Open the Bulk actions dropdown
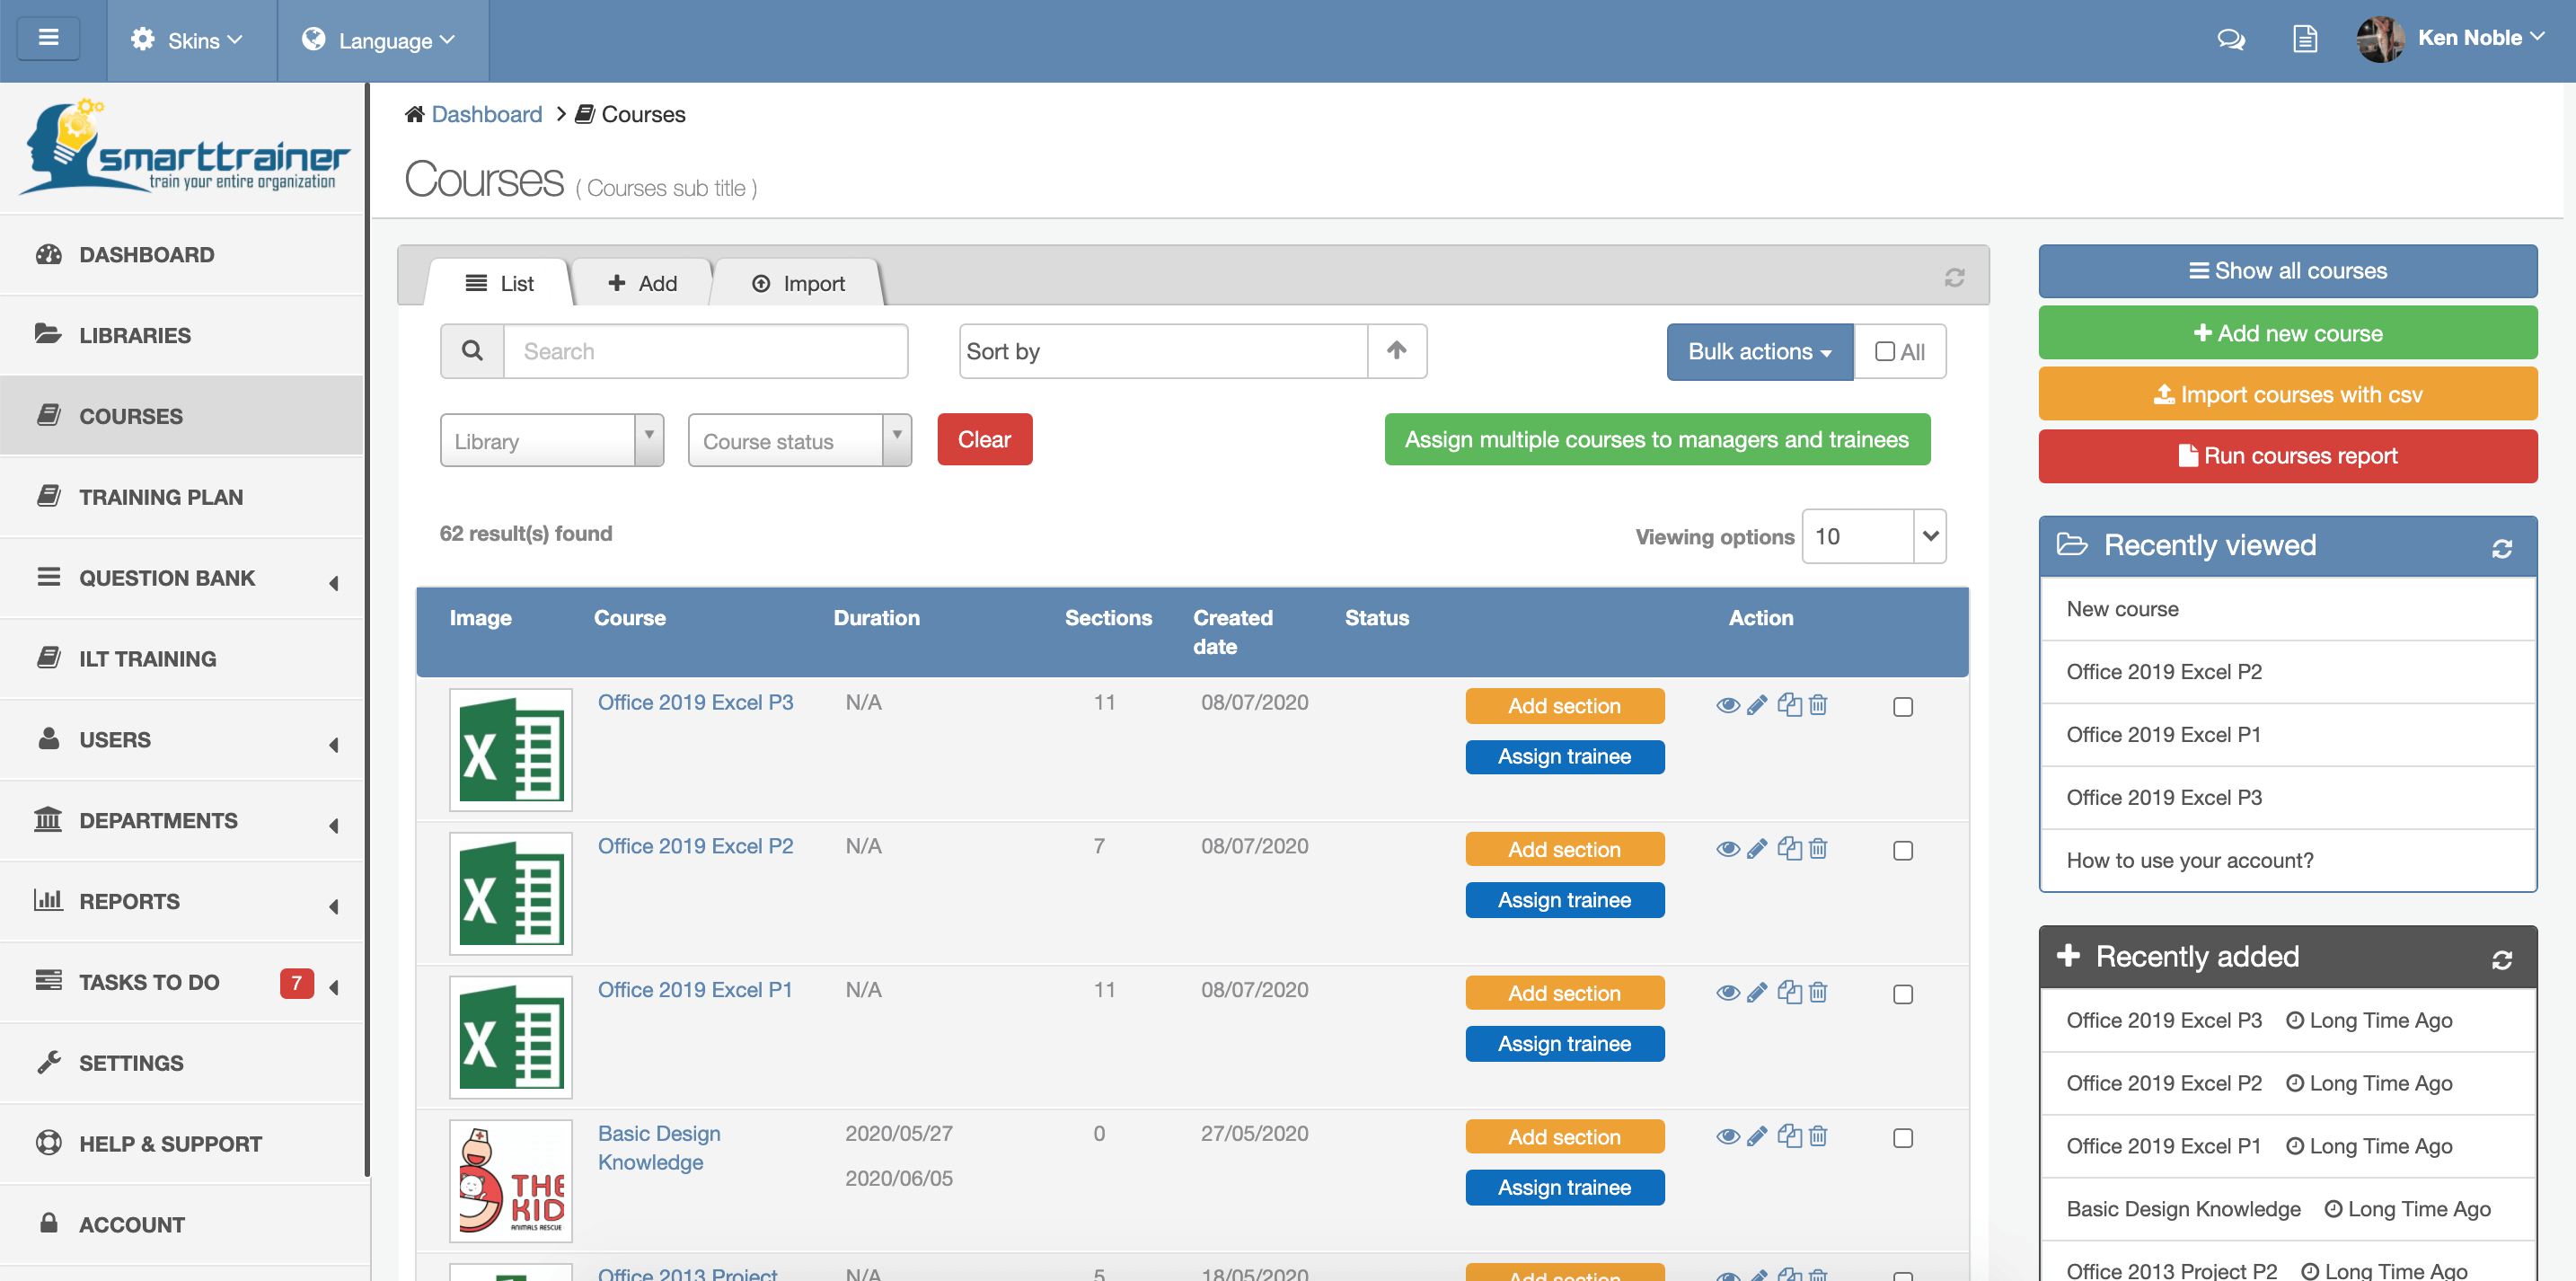The width and height of the screenshot is (2576, 1281). point(1759,351)
